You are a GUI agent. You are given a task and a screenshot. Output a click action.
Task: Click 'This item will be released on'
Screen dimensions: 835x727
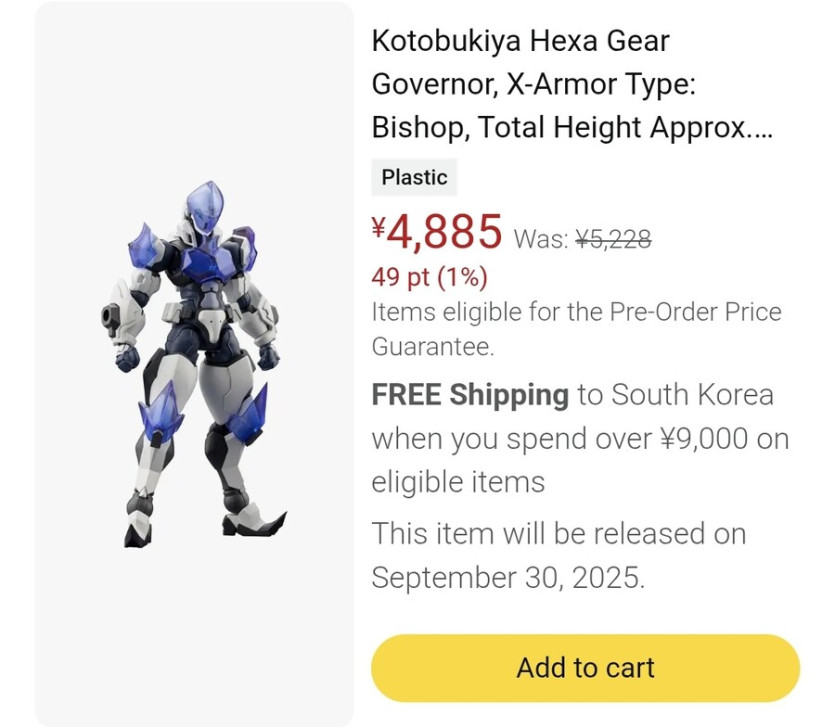coord(559,534)
